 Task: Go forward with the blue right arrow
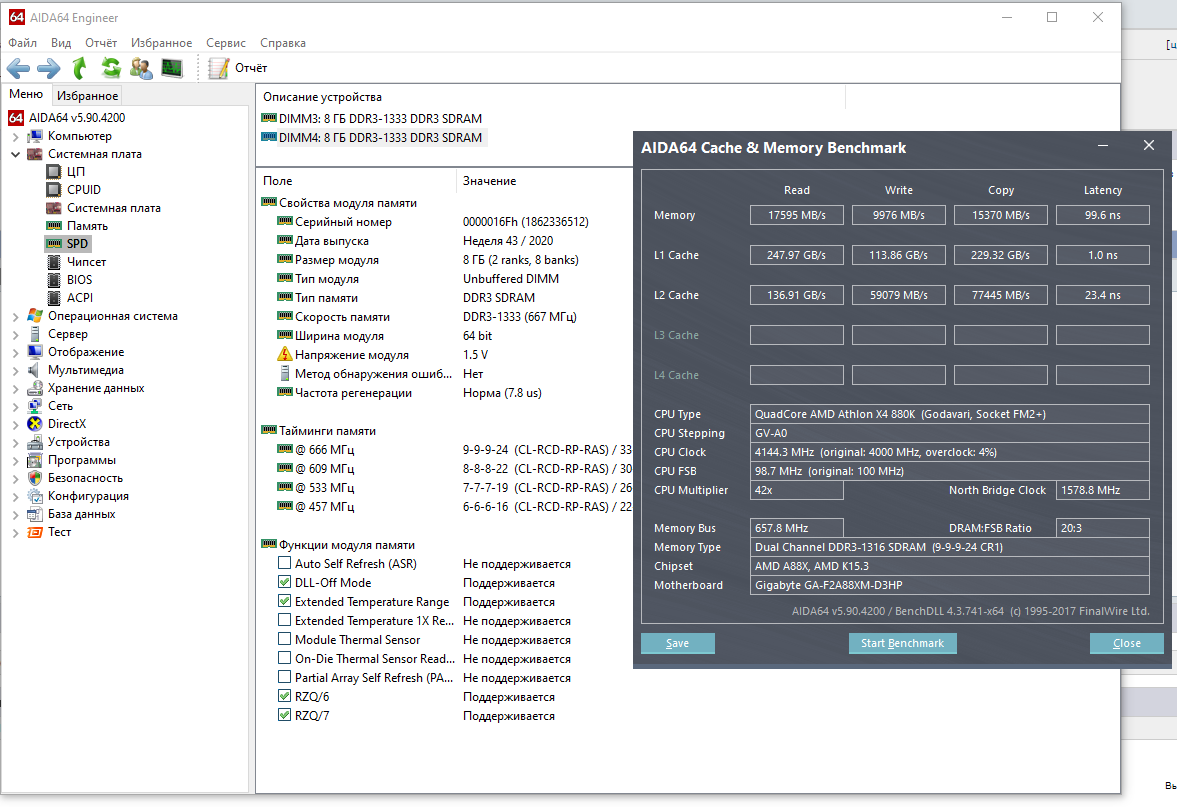(x=49, y=68)
